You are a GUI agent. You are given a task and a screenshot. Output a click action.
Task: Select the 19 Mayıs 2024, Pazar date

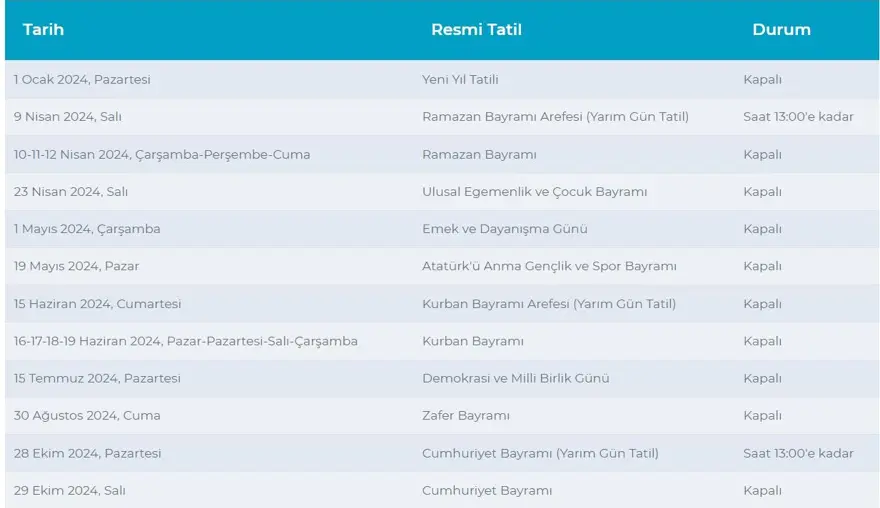point(77,266)
